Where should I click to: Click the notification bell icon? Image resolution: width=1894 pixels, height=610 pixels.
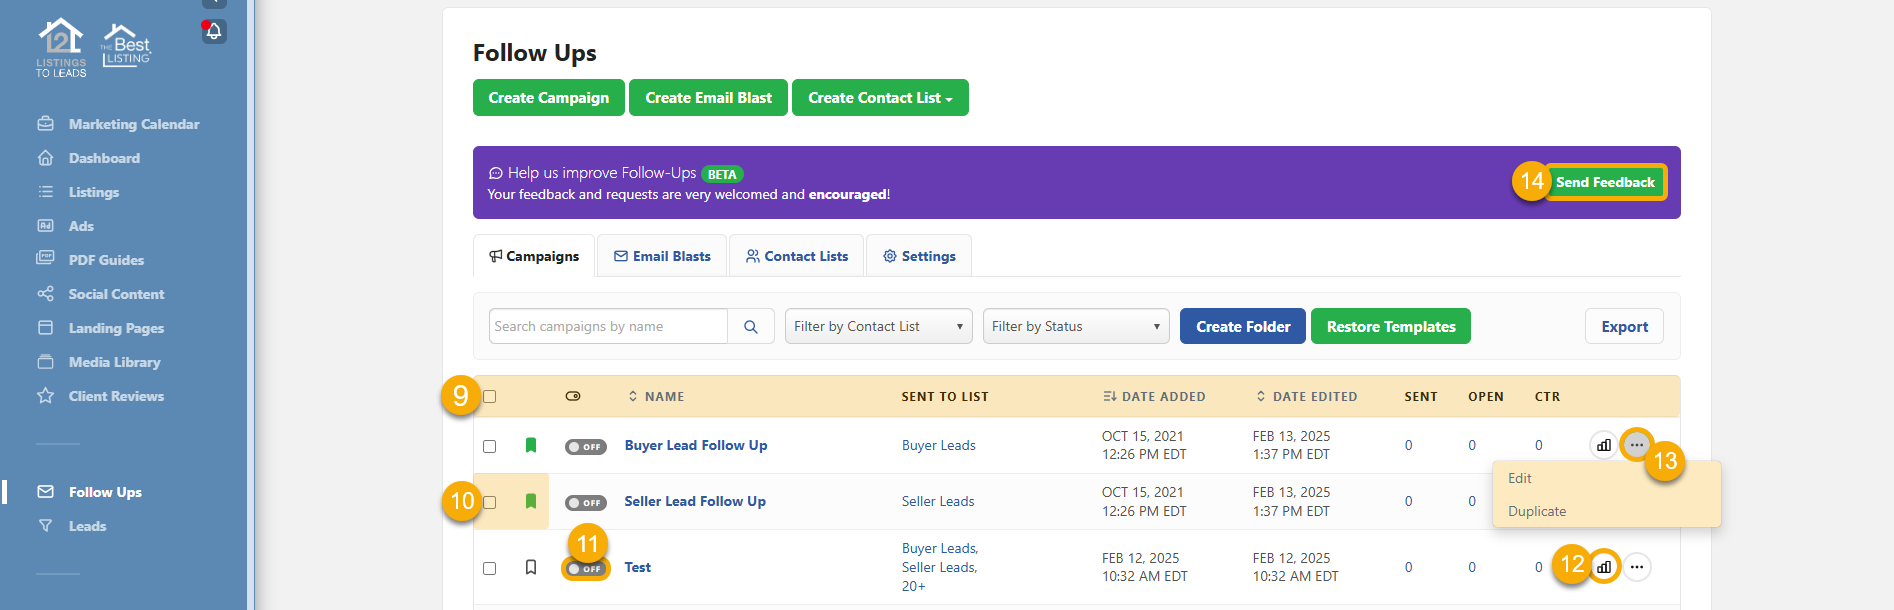click(214, 32)
